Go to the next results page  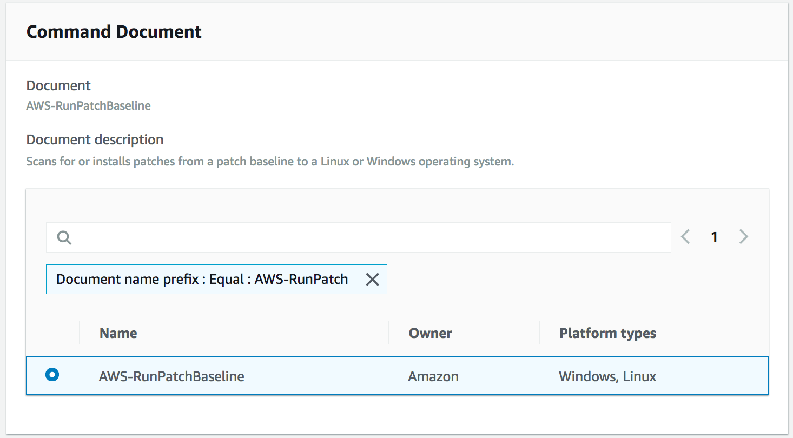(x=743, y=238)
